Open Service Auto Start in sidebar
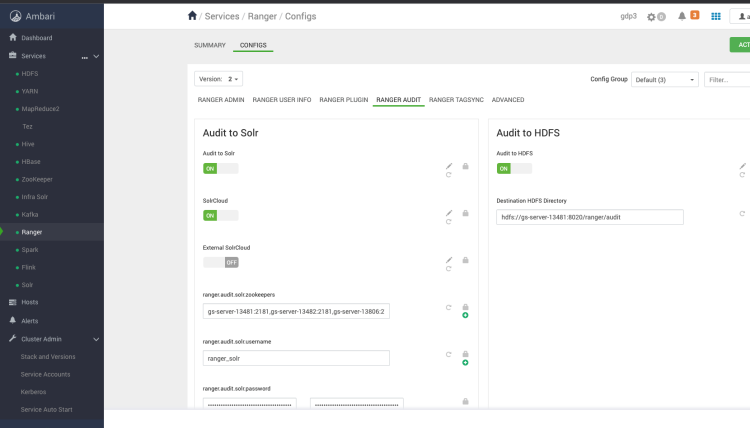This screenshot has height=428, width=750. pos(46,409)
